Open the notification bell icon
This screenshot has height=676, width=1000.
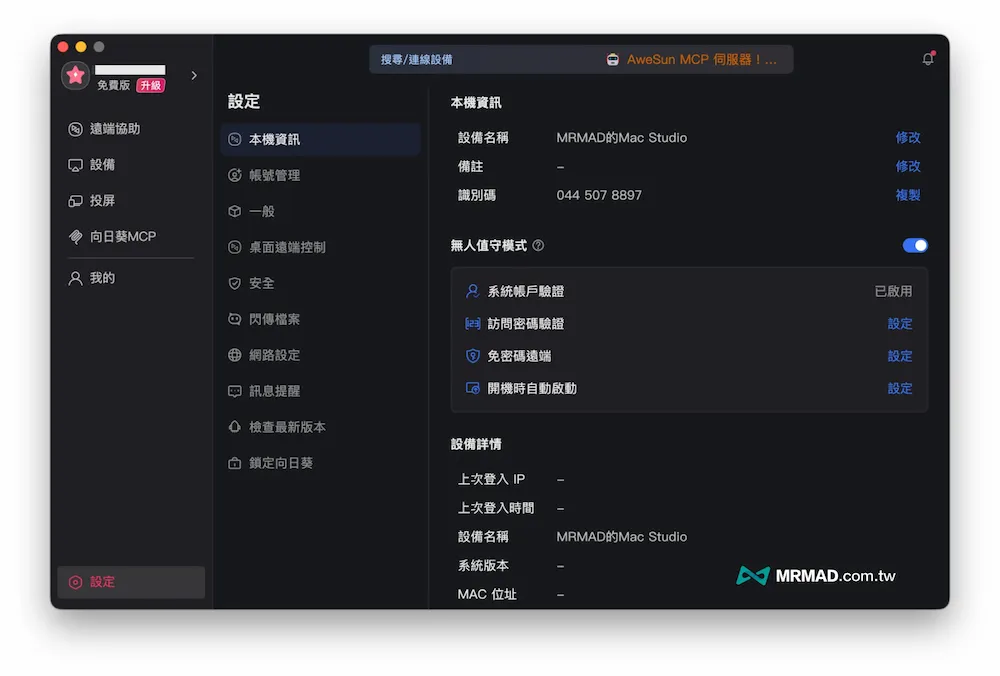click(x=928, y=59)
